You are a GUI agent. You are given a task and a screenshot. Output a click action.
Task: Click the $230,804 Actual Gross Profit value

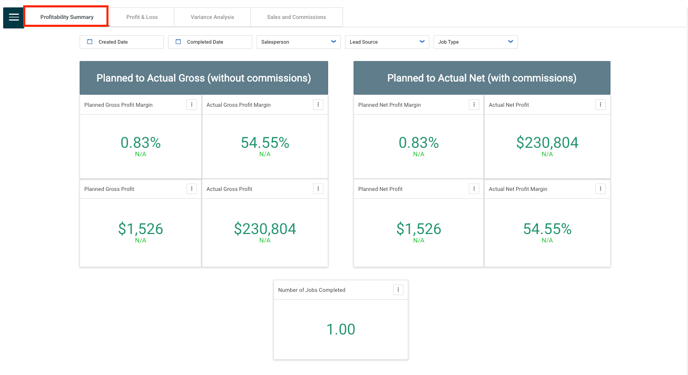[265, 229]
